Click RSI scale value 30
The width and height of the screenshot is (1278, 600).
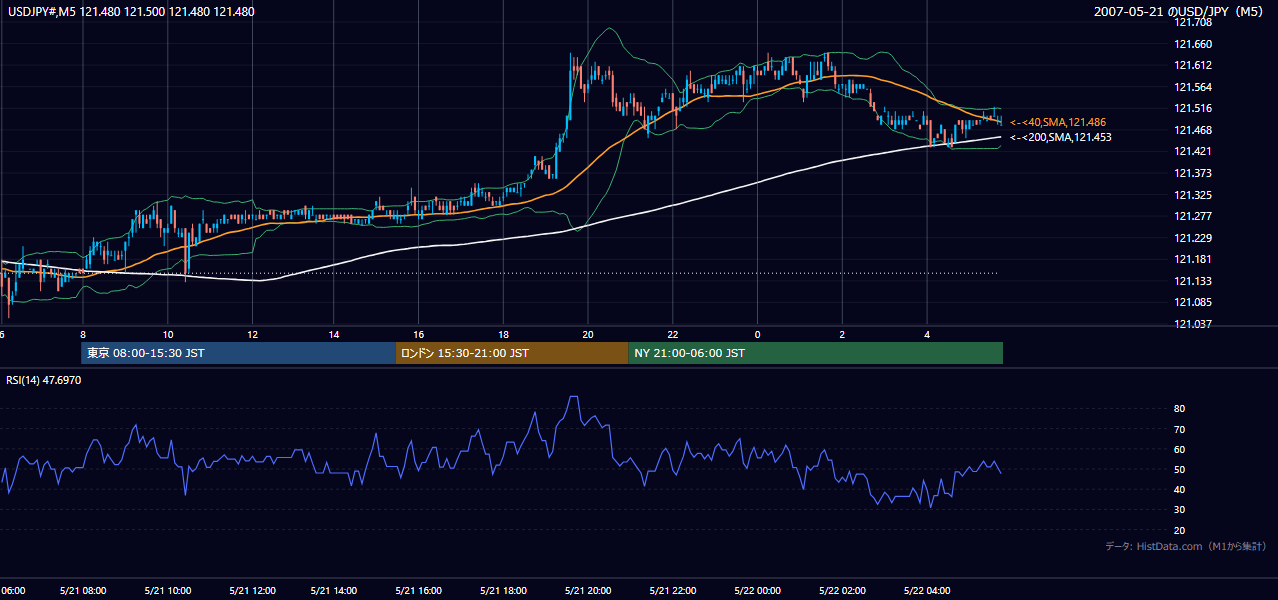click(x=1180, y=510)
